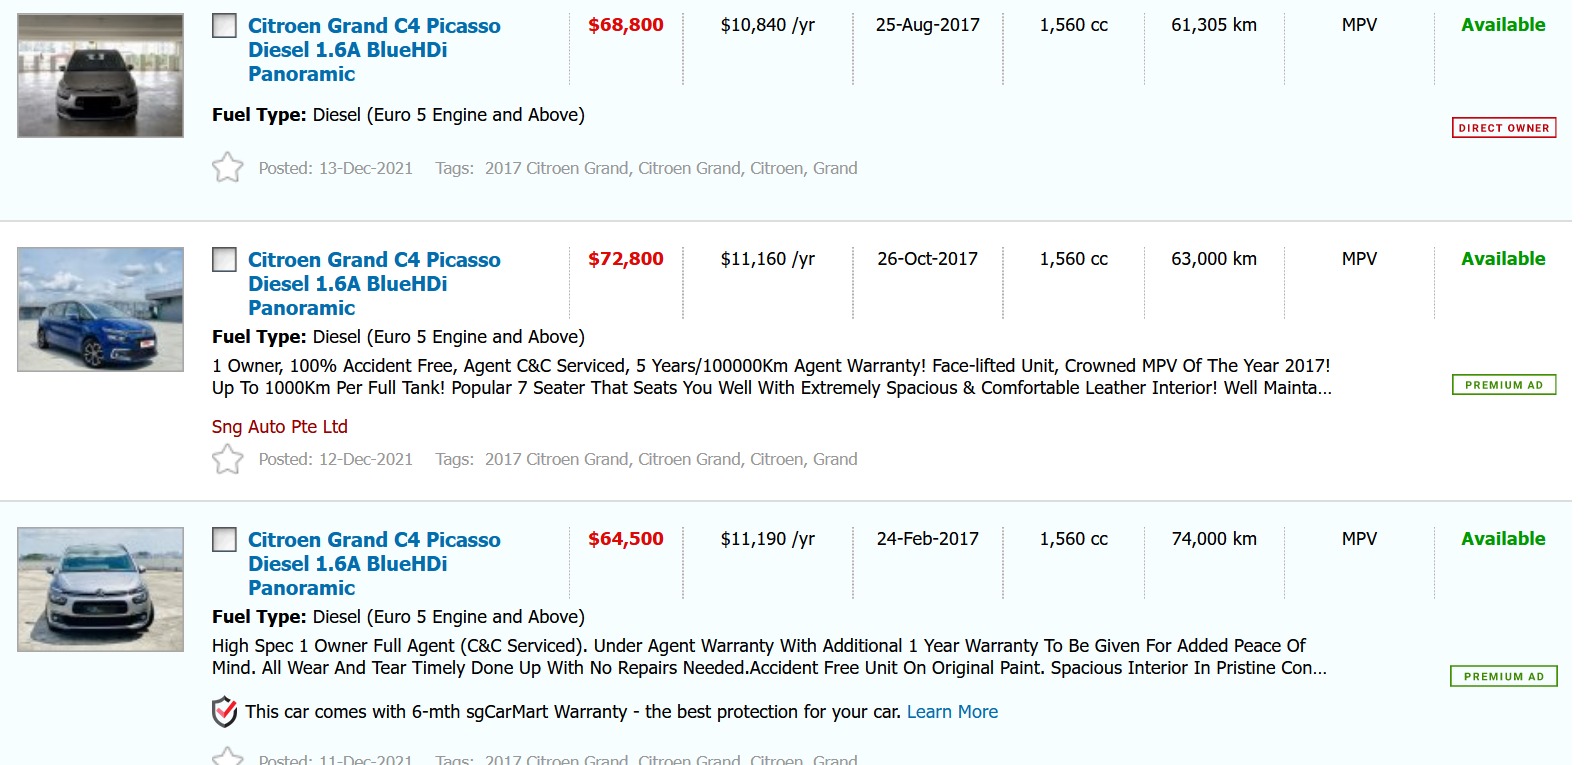This screenshot has height=765, width=1596.
Task: Favorite the $68,800 listing with star icon
Action: [x=227, y=167]
